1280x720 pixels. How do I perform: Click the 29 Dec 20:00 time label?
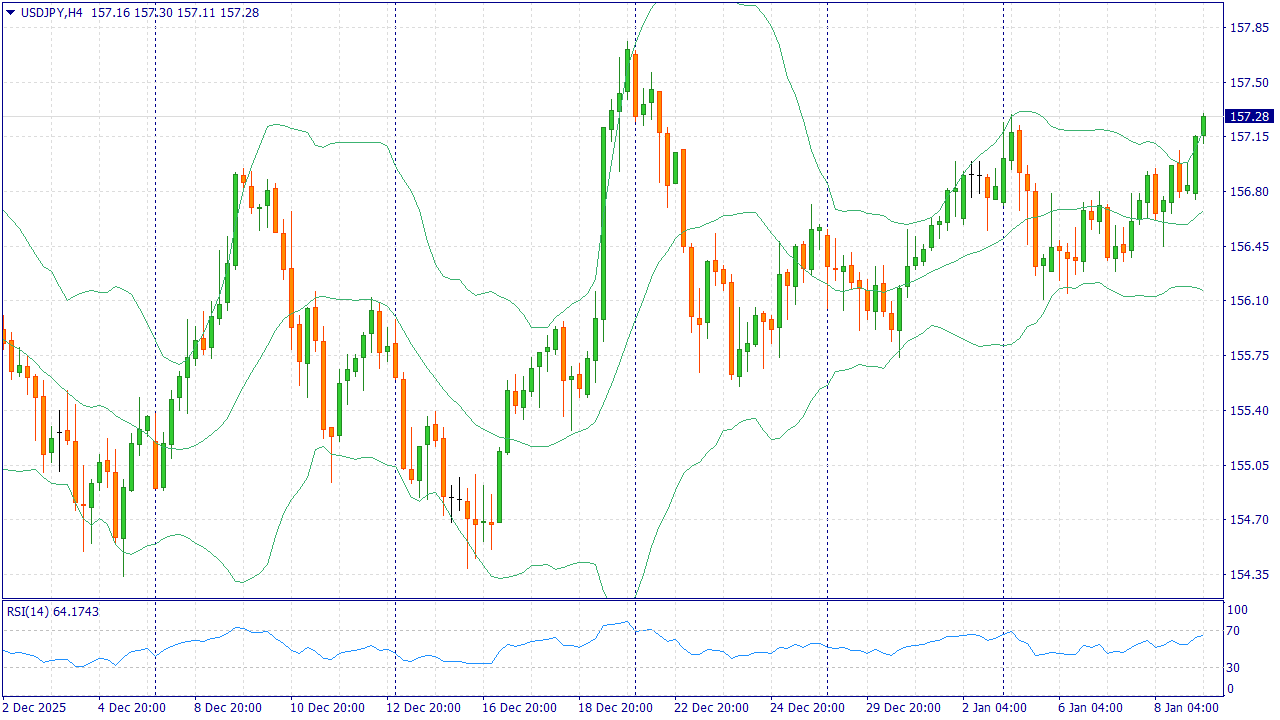point(902,708)
